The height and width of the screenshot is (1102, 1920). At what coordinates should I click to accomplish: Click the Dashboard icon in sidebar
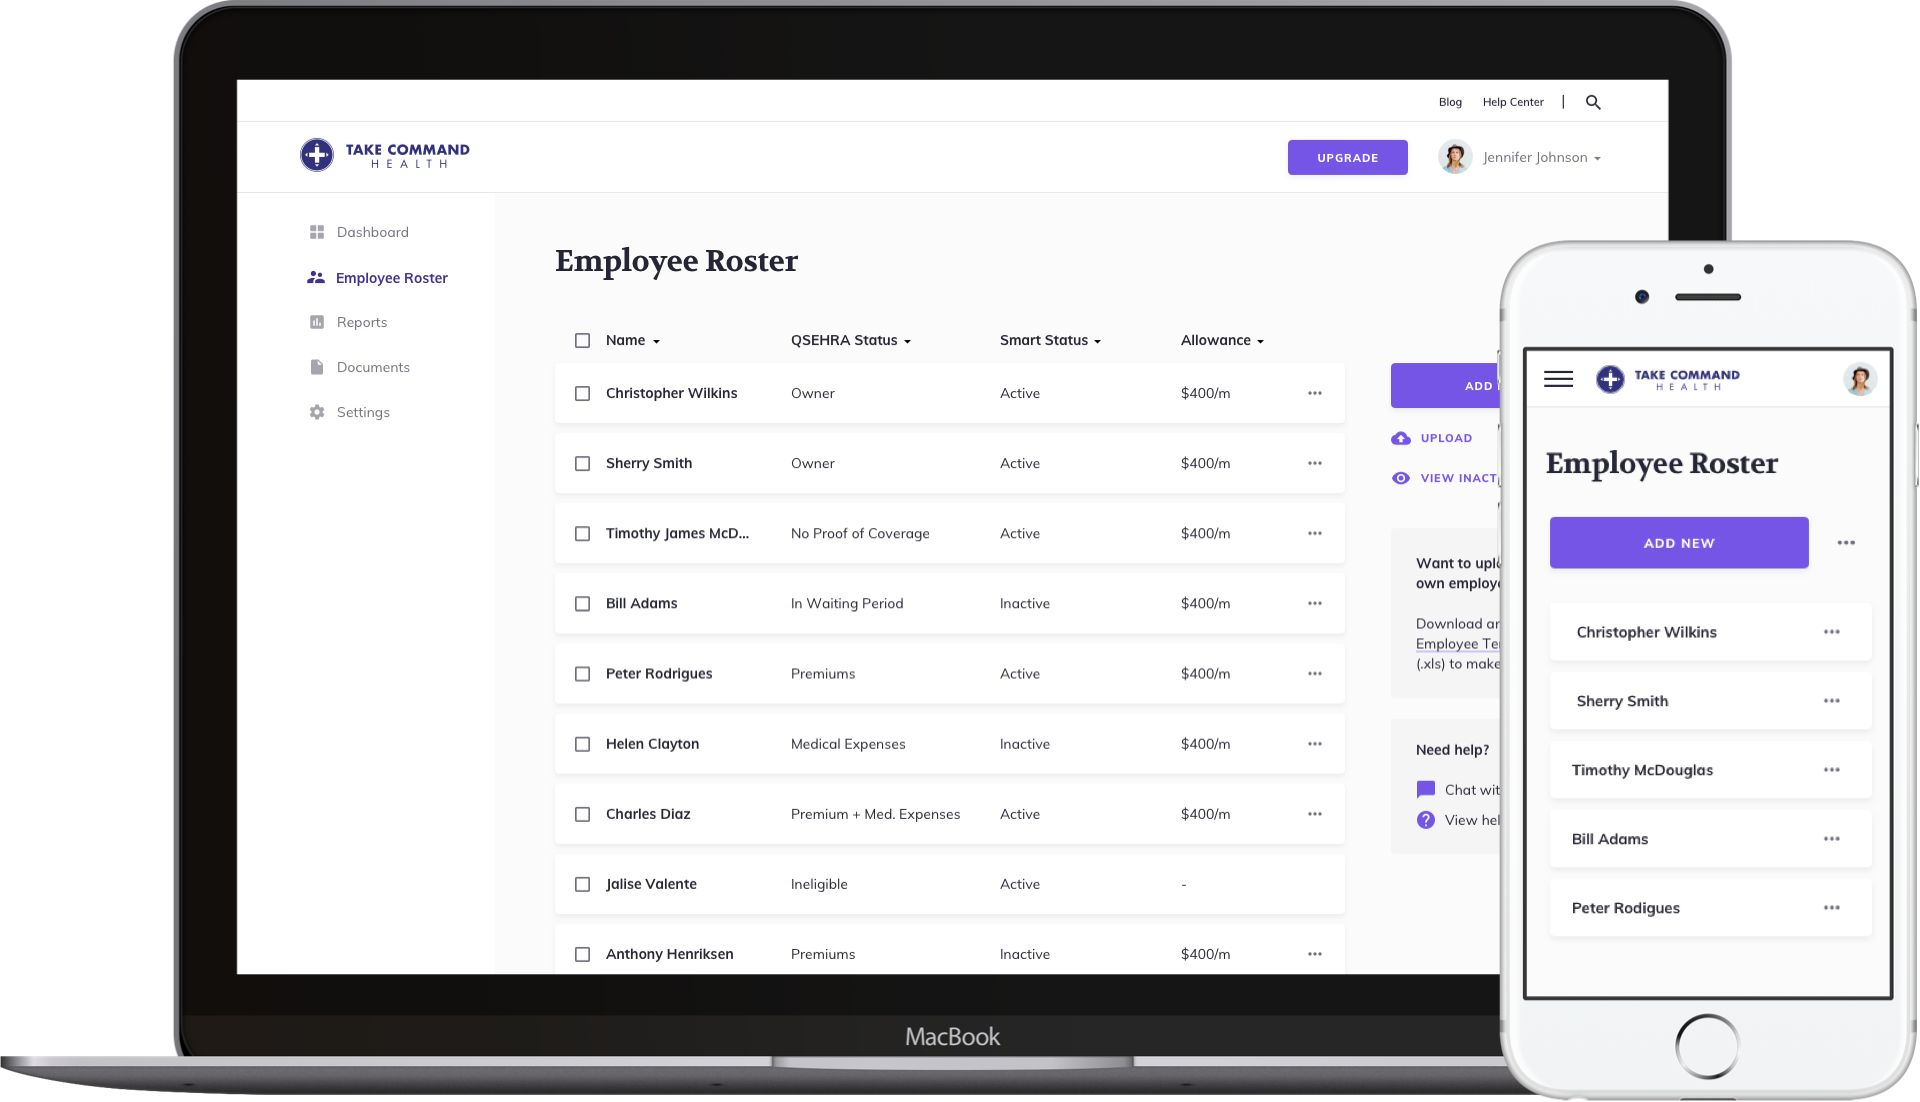(x=316, y=231)
